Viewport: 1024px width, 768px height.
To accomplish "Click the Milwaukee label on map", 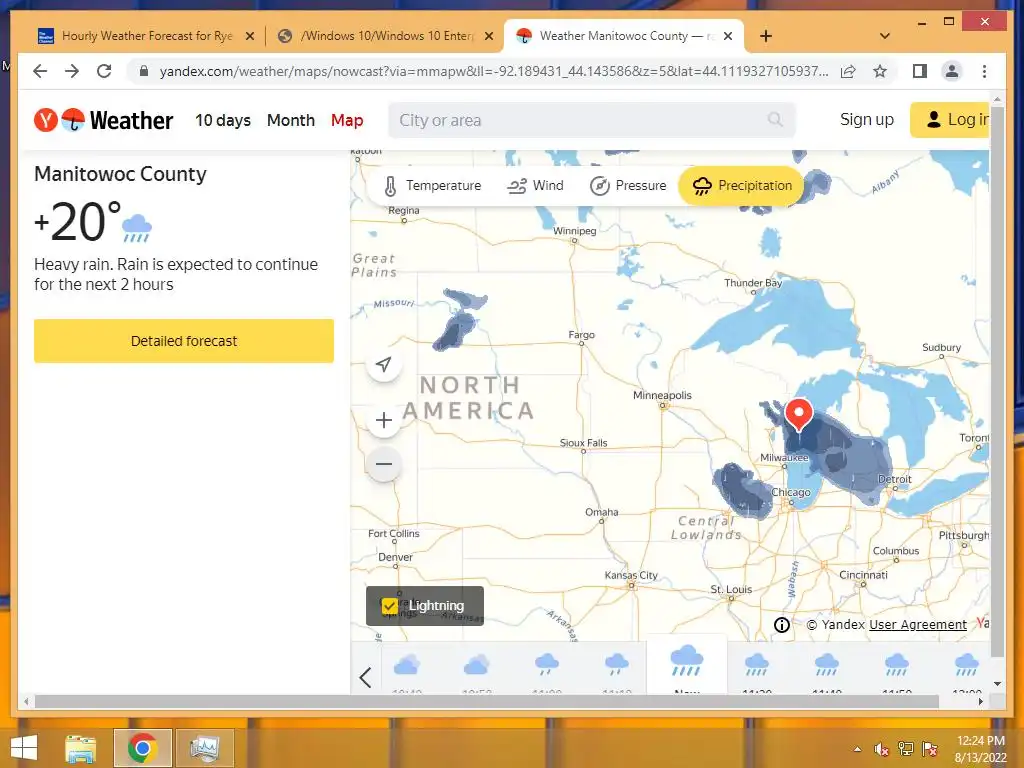I will (784, 458).
